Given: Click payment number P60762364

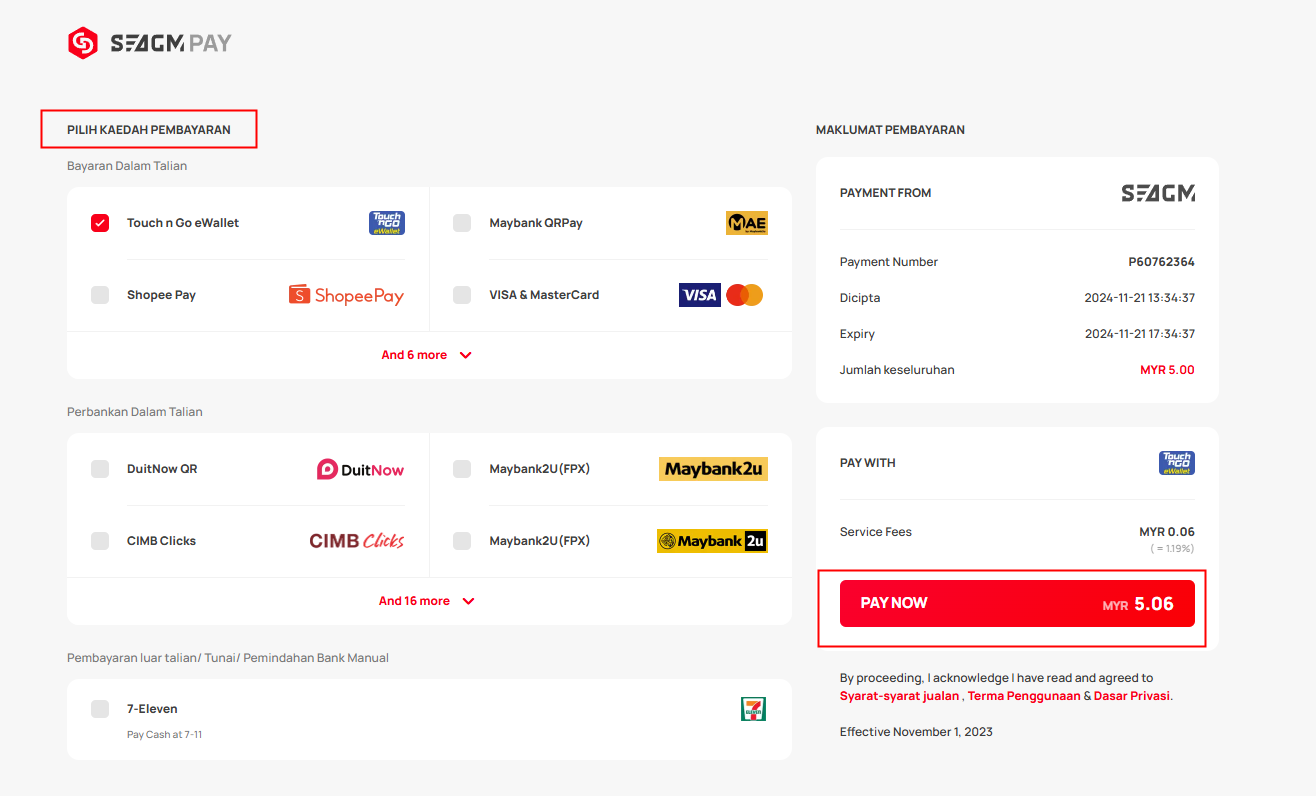Looking at the screenshot, I should point(1161,262).
